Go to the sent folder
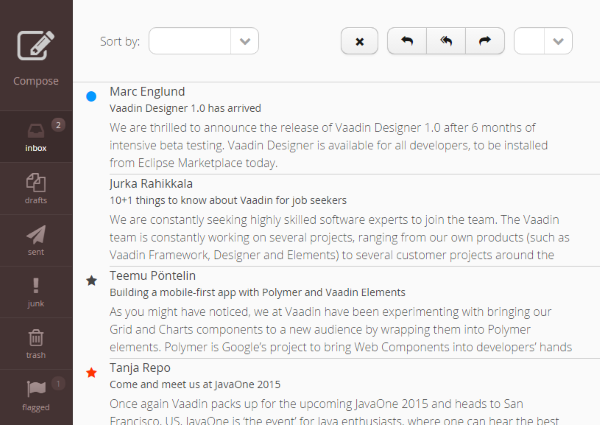Screen dimensions: 600x425 click(x=36, y=241)
